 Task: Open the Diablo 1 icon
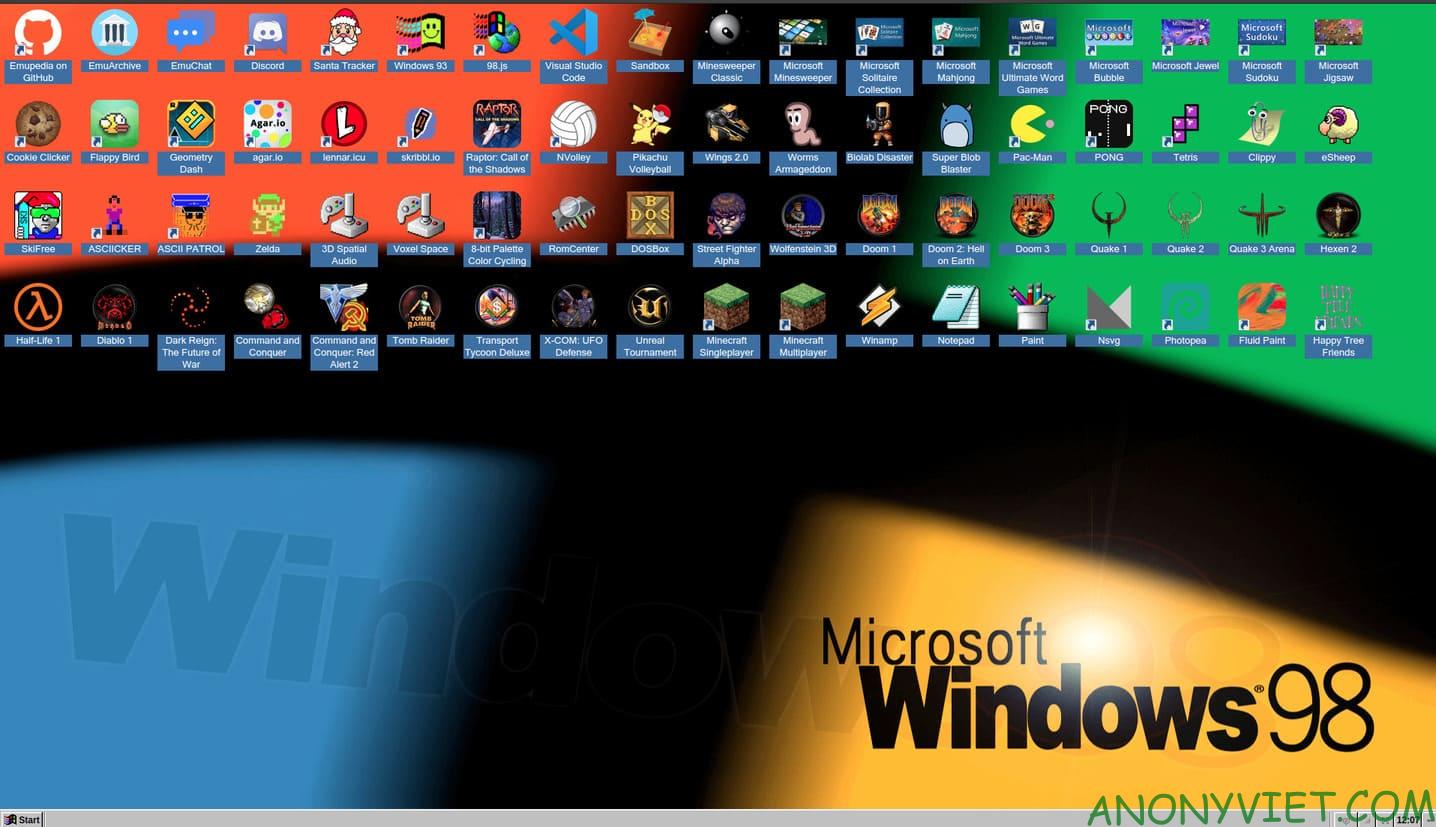point(115,307)
